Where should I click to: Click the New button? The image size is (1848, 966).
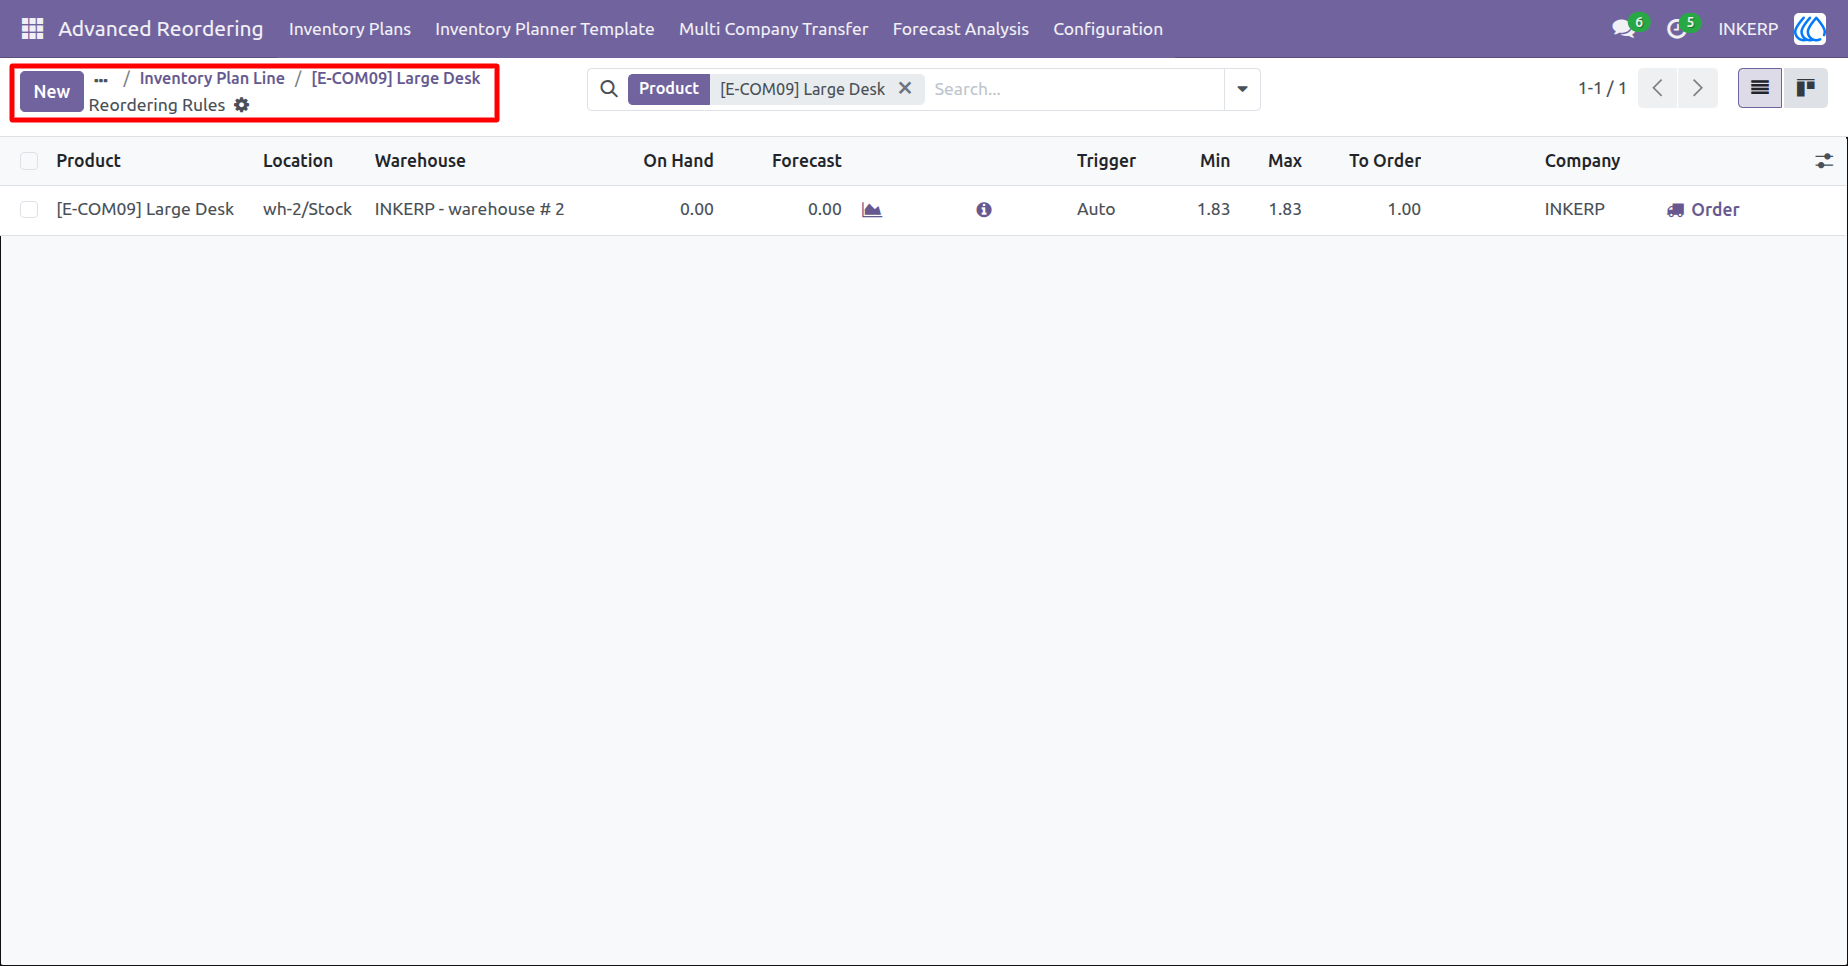52,91
